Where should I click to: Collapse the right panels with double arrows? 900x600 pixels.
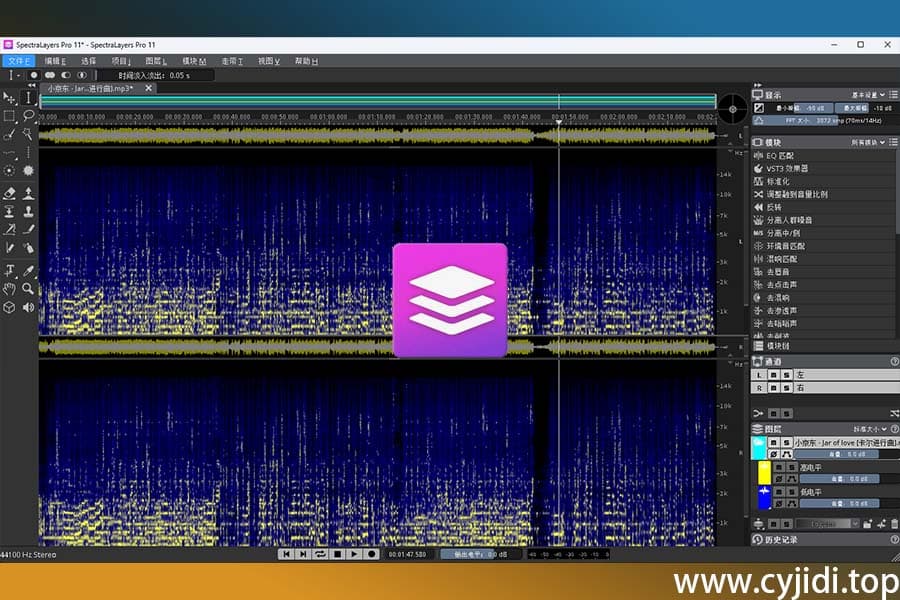(x=758, y=86)
